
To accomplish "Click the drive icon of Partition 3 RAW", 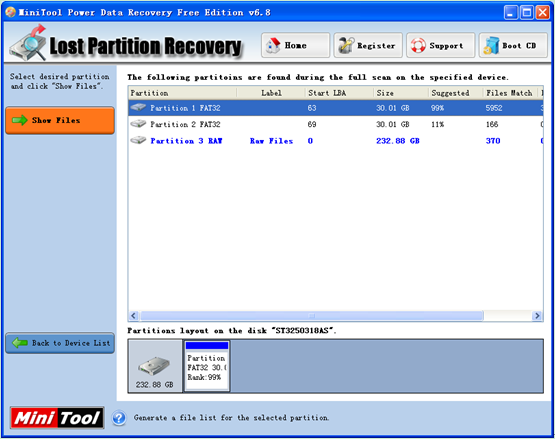I will coord(138,140).
